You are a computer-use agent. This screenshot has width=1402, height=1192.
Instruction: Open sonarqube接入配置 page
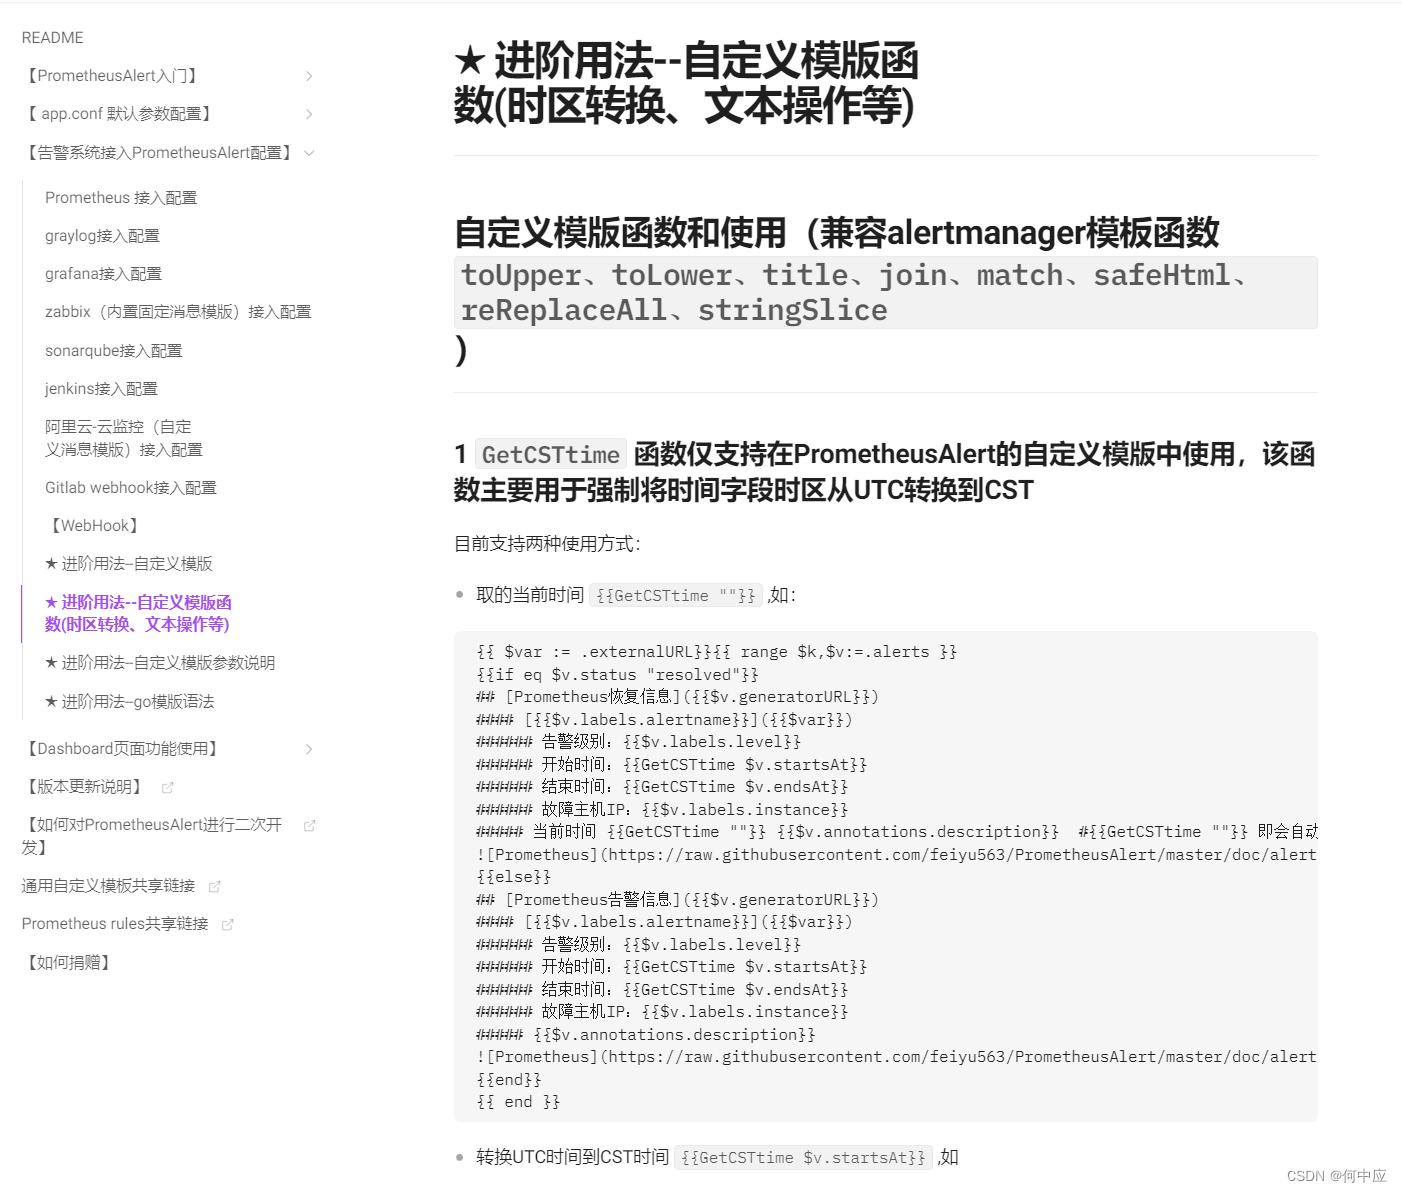tap(114, 351)
